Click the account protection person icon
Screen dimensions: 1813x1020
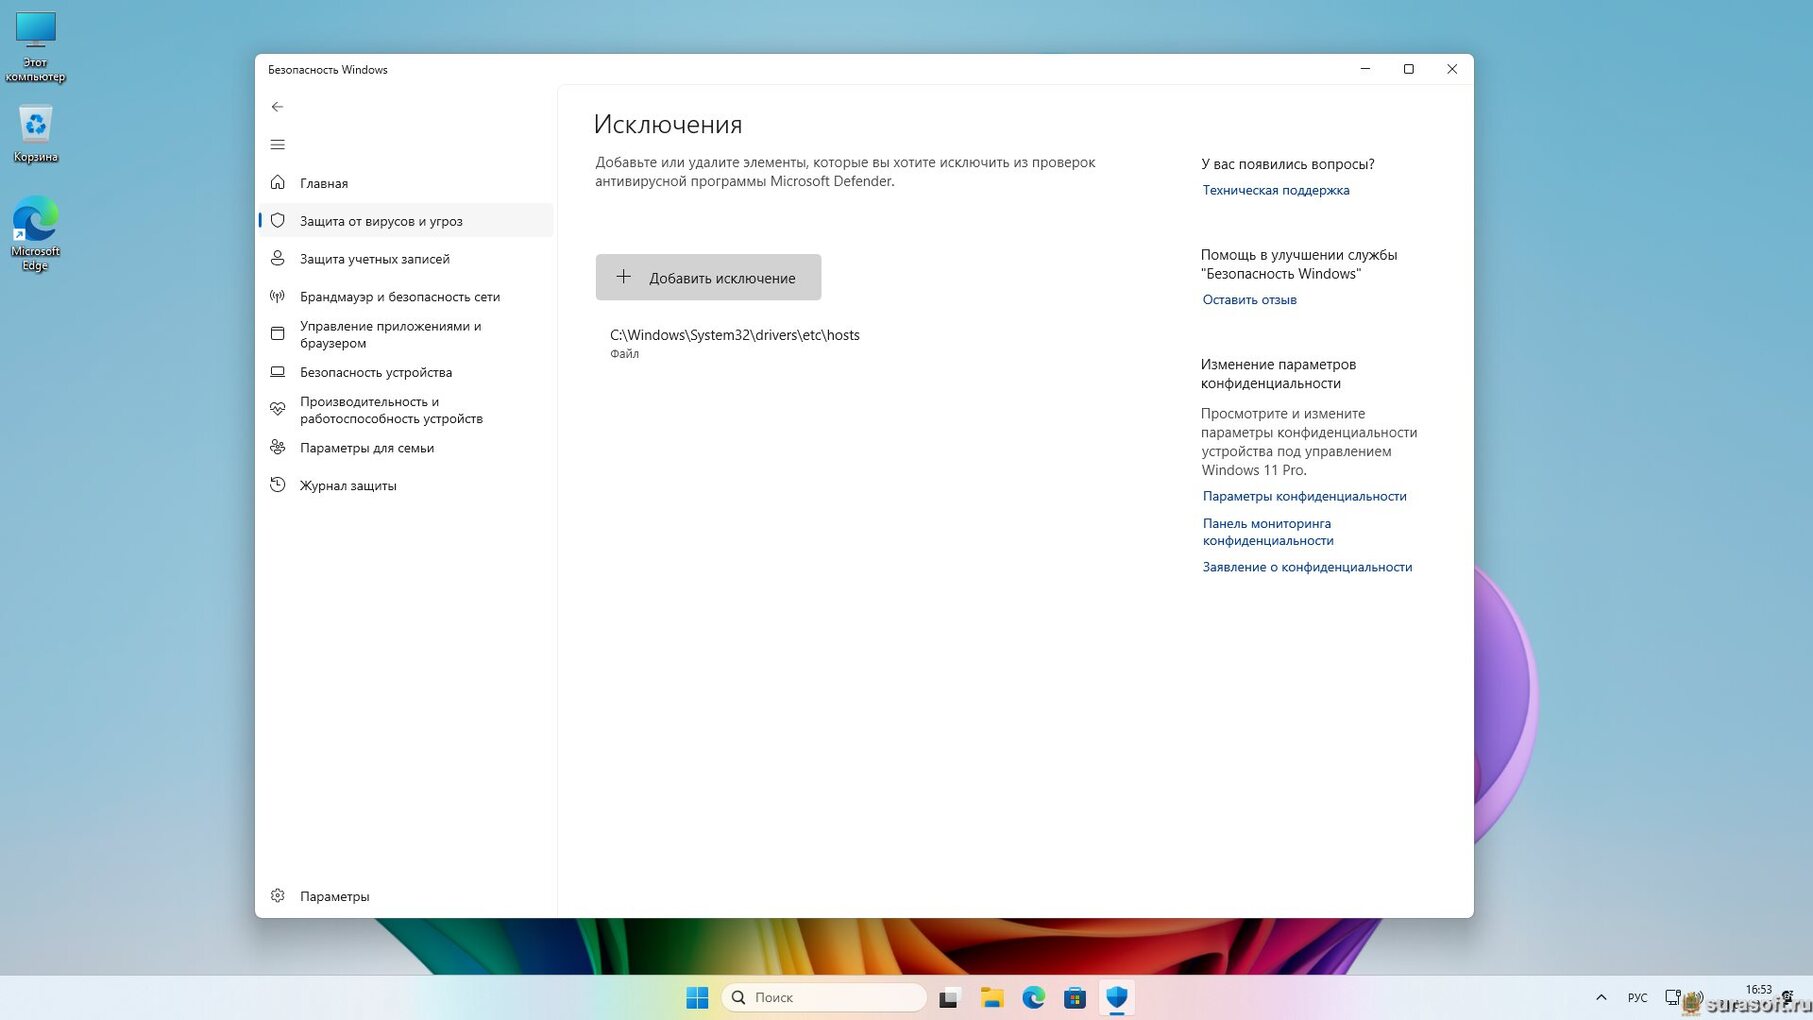[x=278, y=258]
